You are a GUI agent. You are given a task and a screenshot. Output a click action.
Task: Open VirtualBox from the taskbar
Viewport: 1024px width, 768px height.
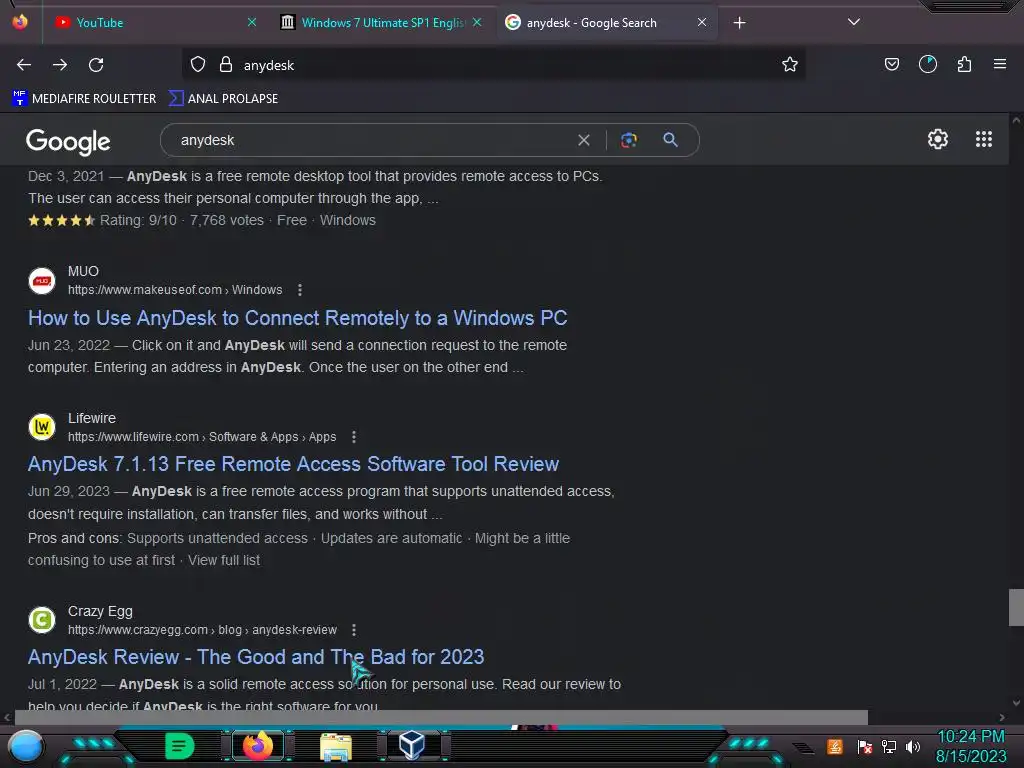412,745
